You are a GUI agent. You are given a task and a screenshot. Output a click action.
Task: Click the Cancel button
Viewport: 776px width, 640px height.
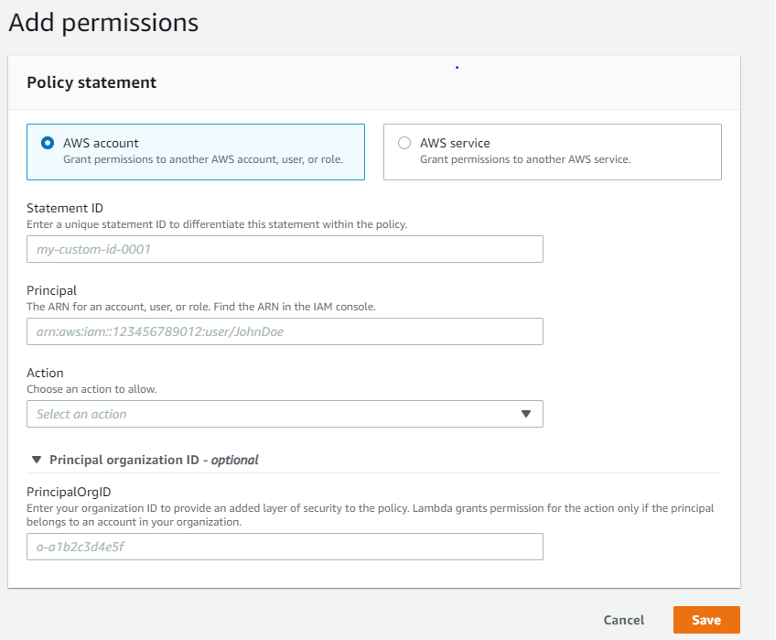[624, 620]
